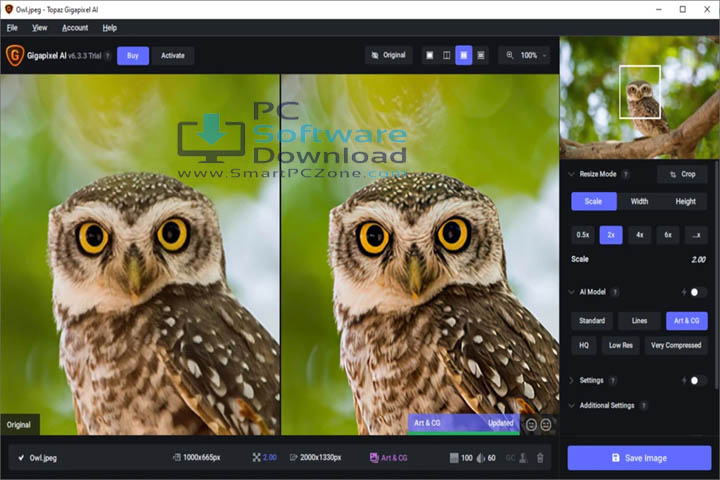Select the split view layout icon
Viewport: 720px width, 480px height.
coord(447,55)
